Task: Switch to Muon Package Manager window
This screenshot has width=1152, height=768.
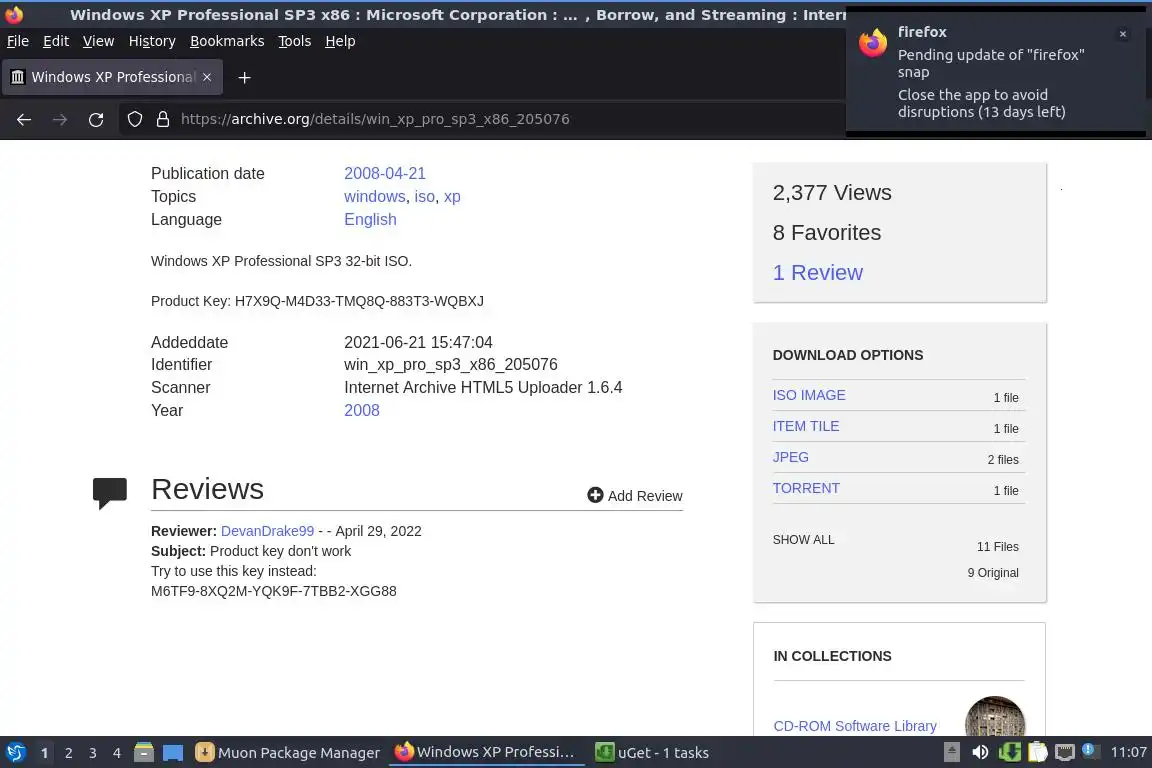Action: point(287,753)
